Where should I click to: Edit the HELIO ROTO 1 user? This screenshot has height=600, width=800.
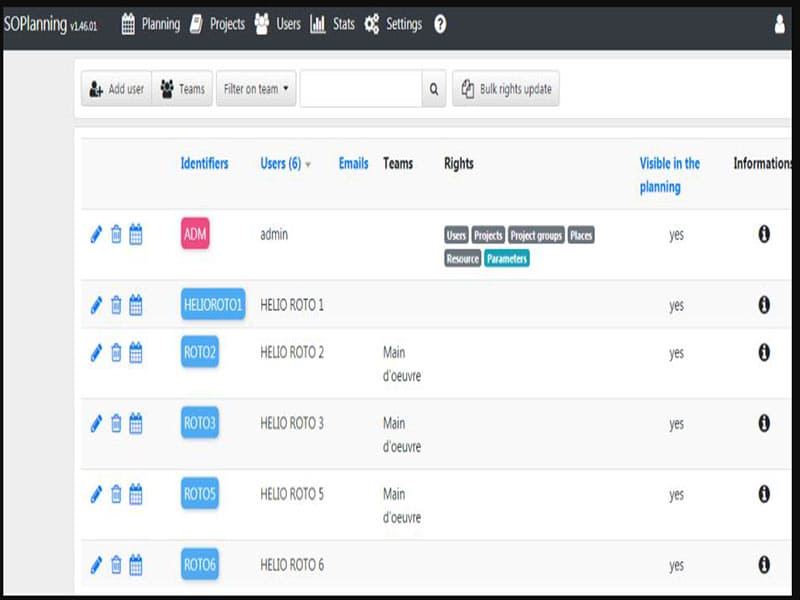point(96,305)
